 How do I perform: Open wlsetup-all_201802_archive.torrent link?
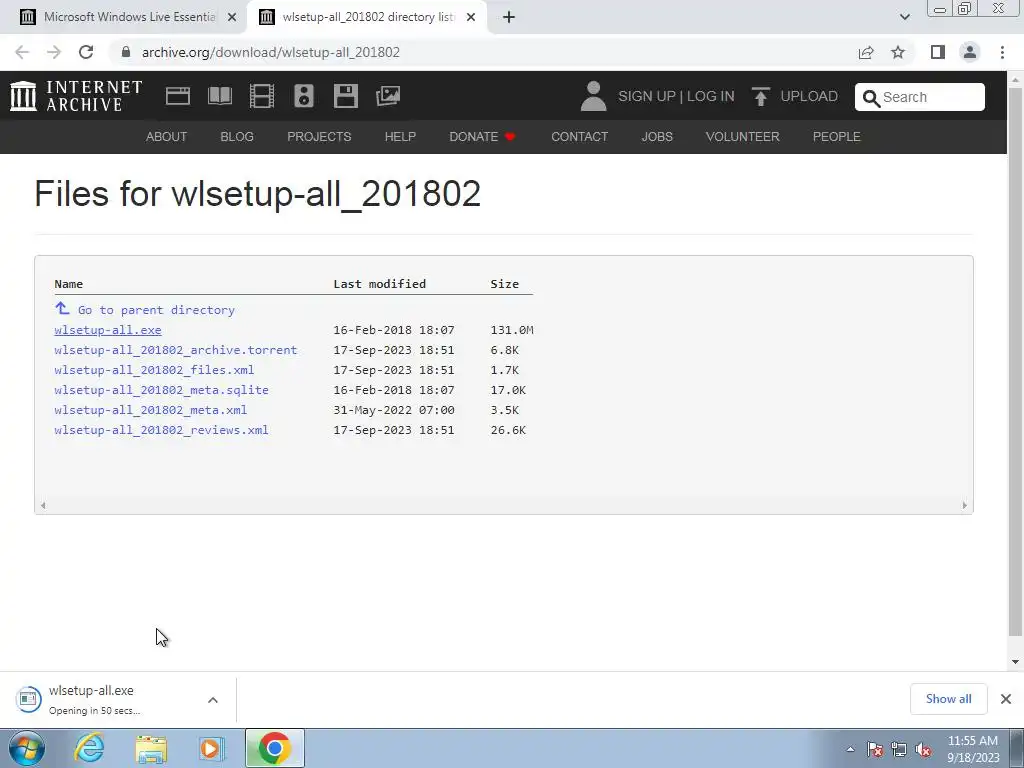176,350
